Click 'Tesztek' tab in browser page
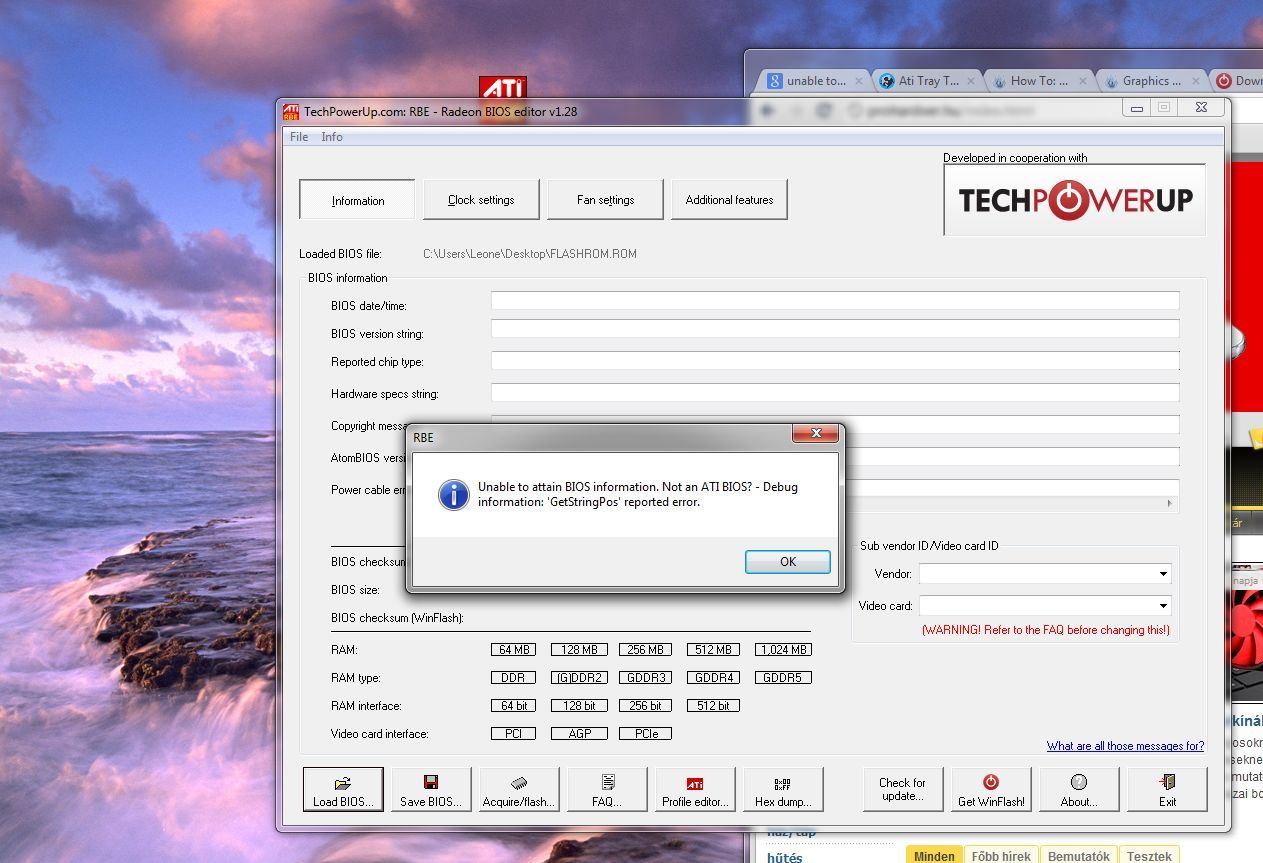The width and height of the screenshot is (1263, 863). [x=1148, y=856]
